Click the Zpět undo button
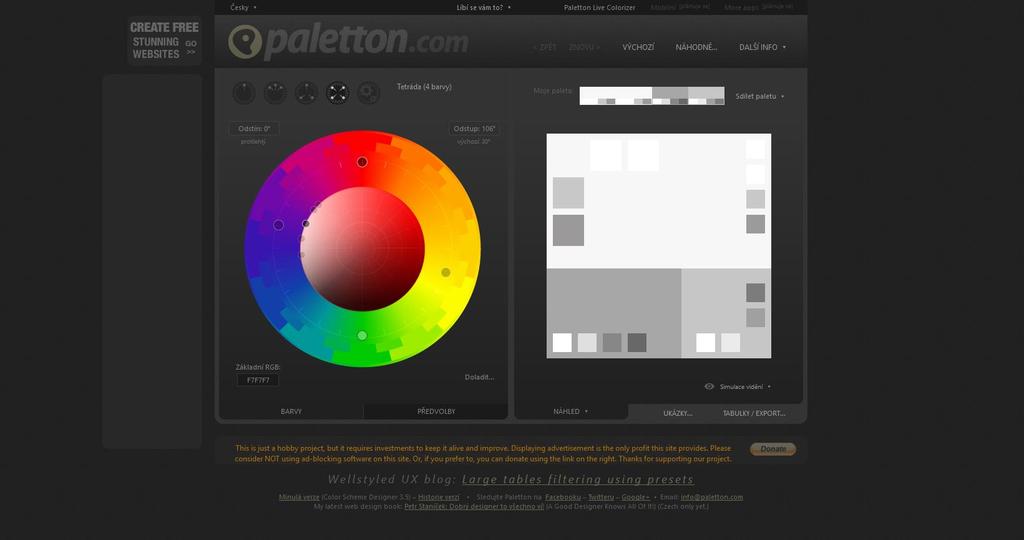This screenshot has height=540, width=1024. pos(545,47)
